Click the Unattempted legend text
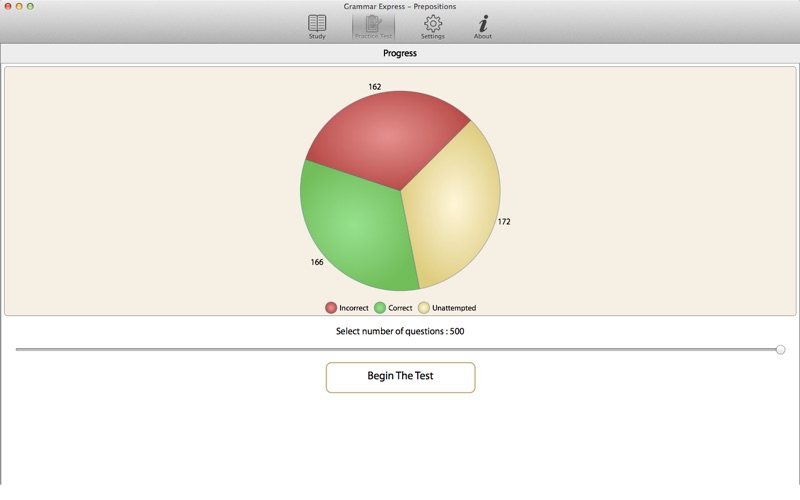The height and width of the screenshot is (500, 800). (x=454, y=308)
